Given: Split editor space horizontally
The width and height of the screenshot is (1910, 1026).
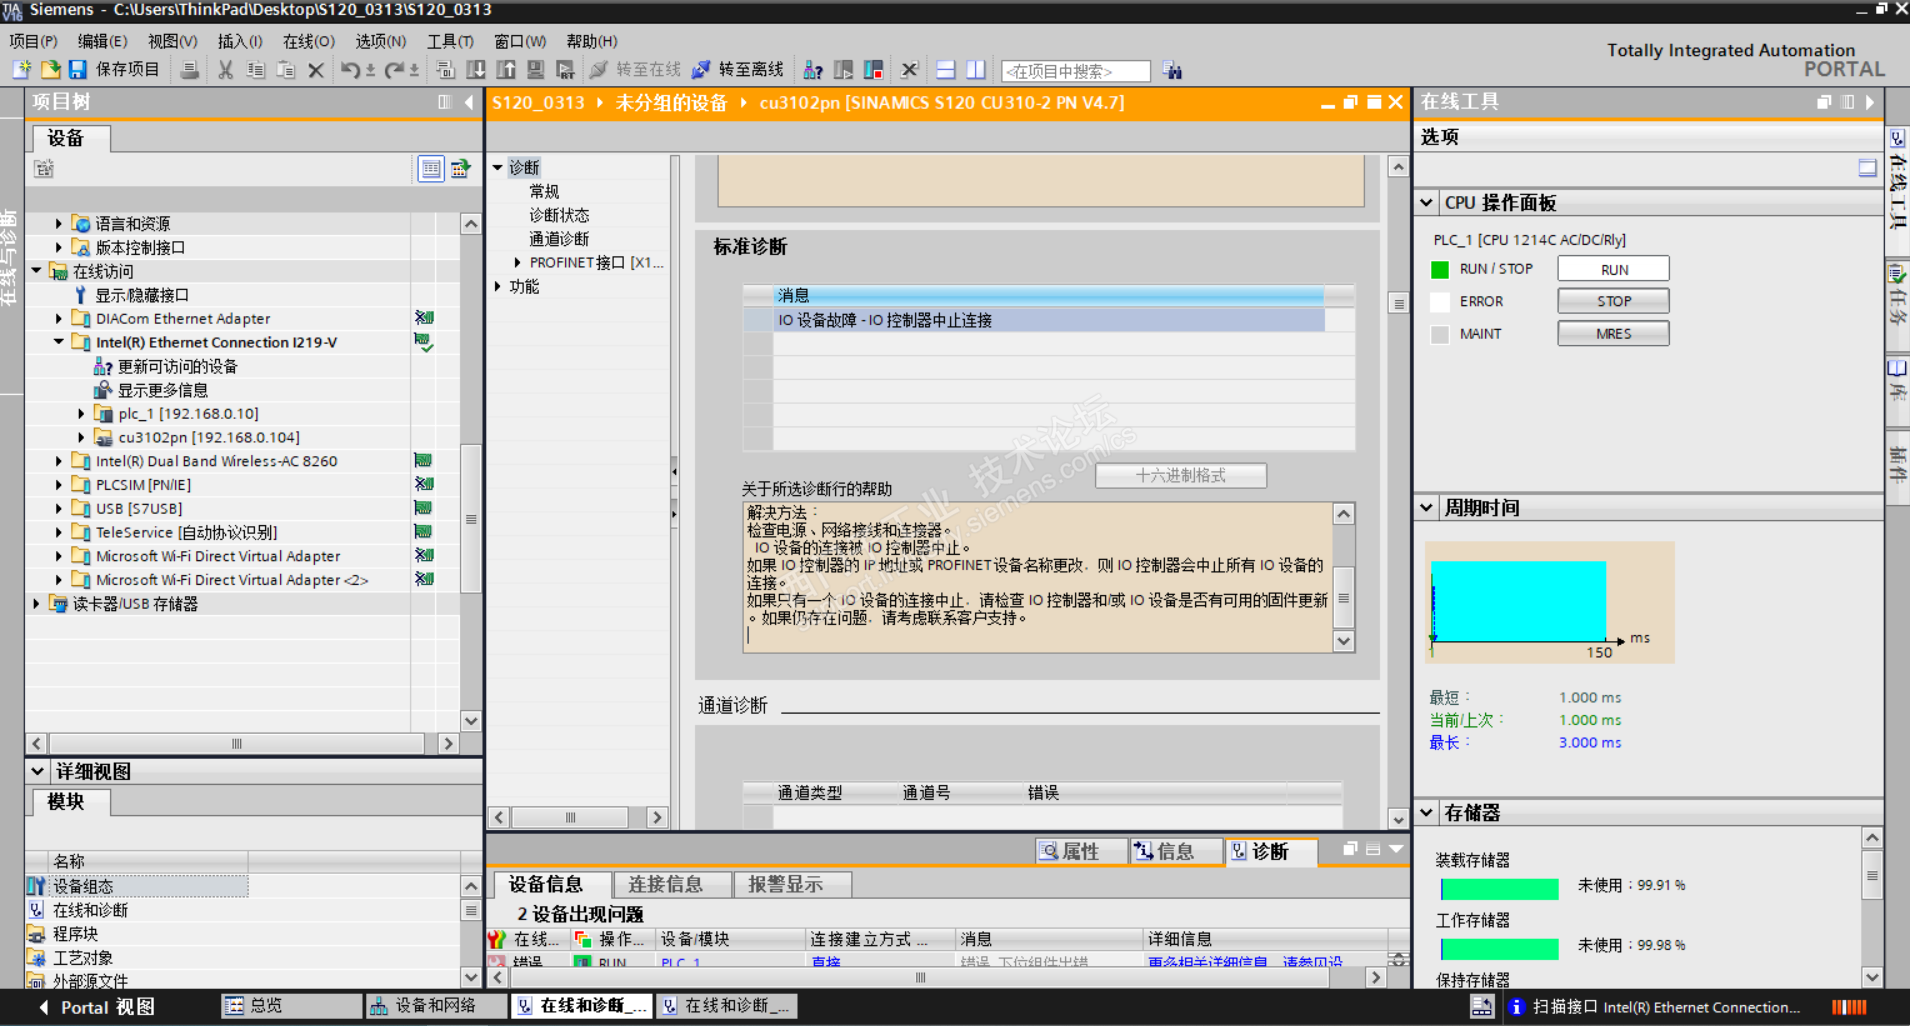Looking at the screenshot, I should 946,70.
